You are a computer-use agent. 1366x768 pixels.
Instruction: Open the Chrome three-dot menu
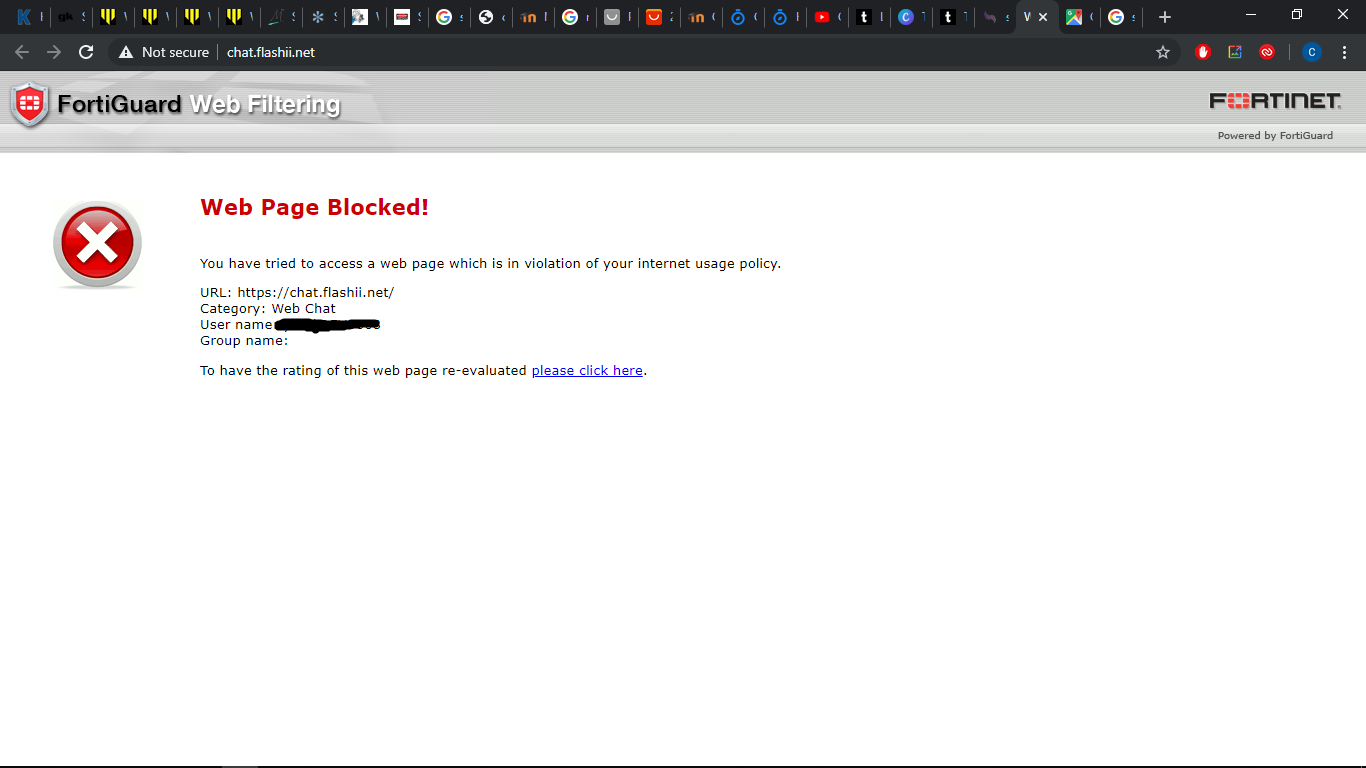click(1344, 52)
